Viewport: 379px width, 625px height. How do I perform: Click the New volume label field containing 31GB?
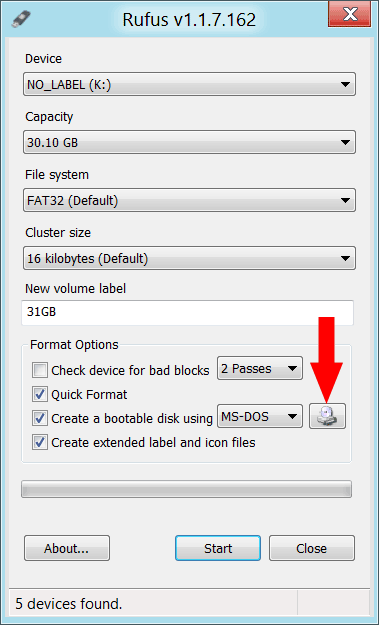(187, 312)
